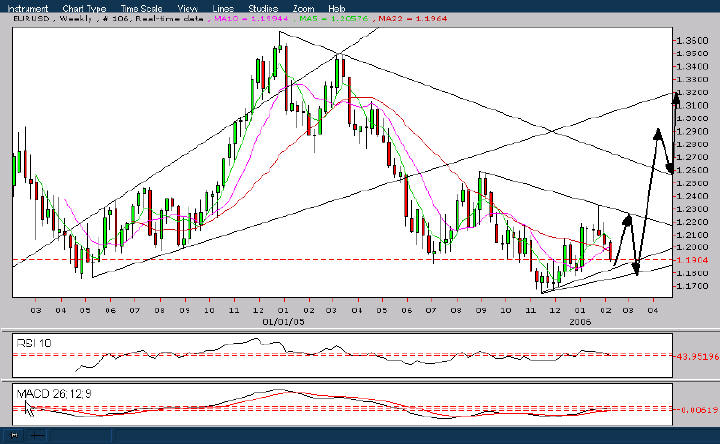Click the MA10 value label in header
The image size is (720, 444).
pyautogui.click(x=251, y=19)
